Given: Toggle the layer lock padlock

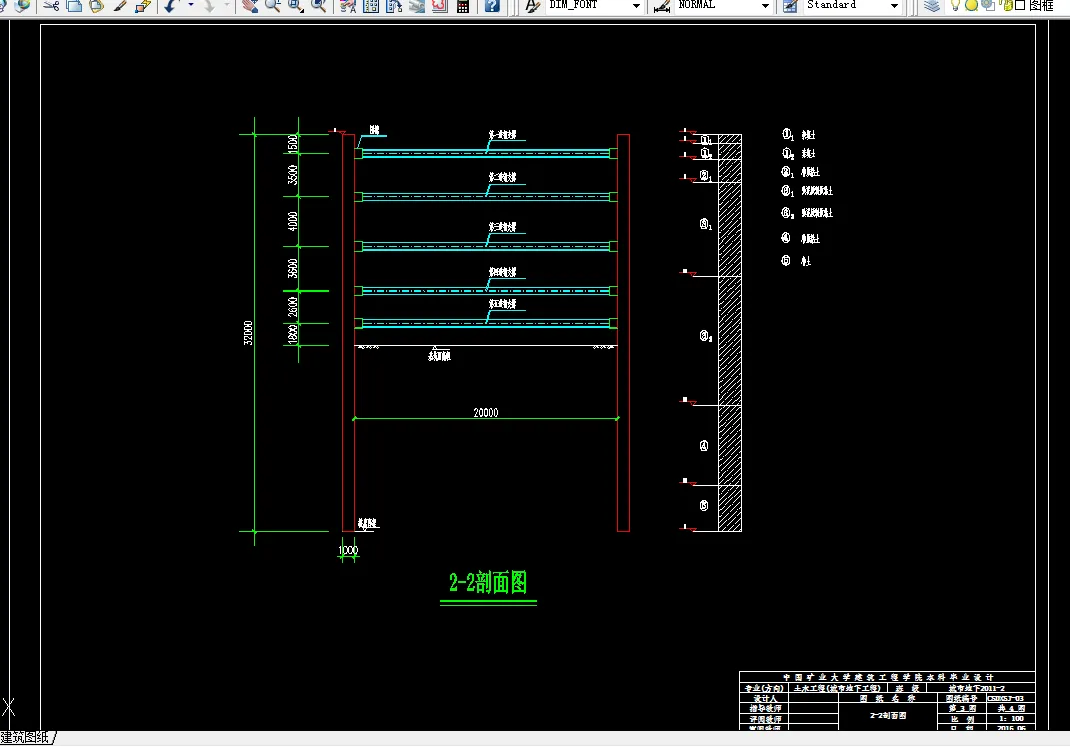Looking at the screenshot, I should pos(1007,5).
